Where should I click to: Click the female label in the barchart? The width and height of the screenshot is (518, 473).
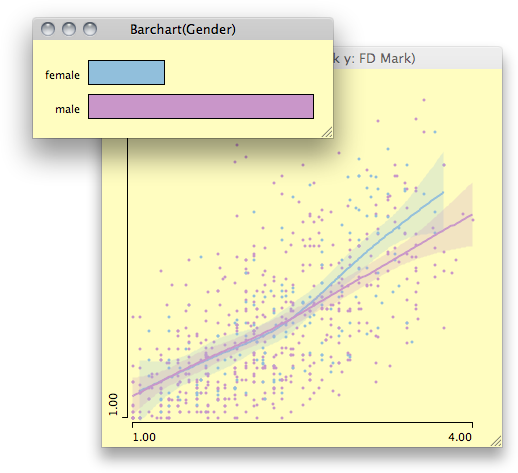click(62, 75)
